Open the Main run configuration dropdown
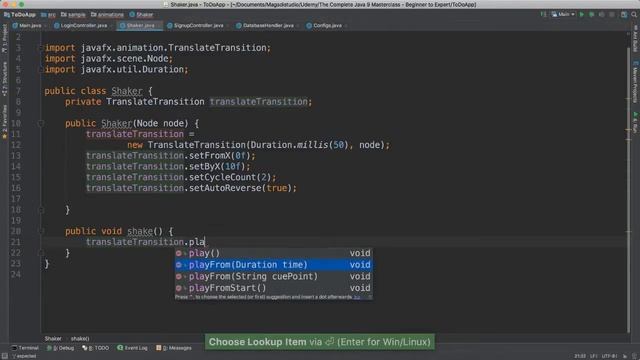The height and width of the screenshot is (360, 640). (563, 14)
